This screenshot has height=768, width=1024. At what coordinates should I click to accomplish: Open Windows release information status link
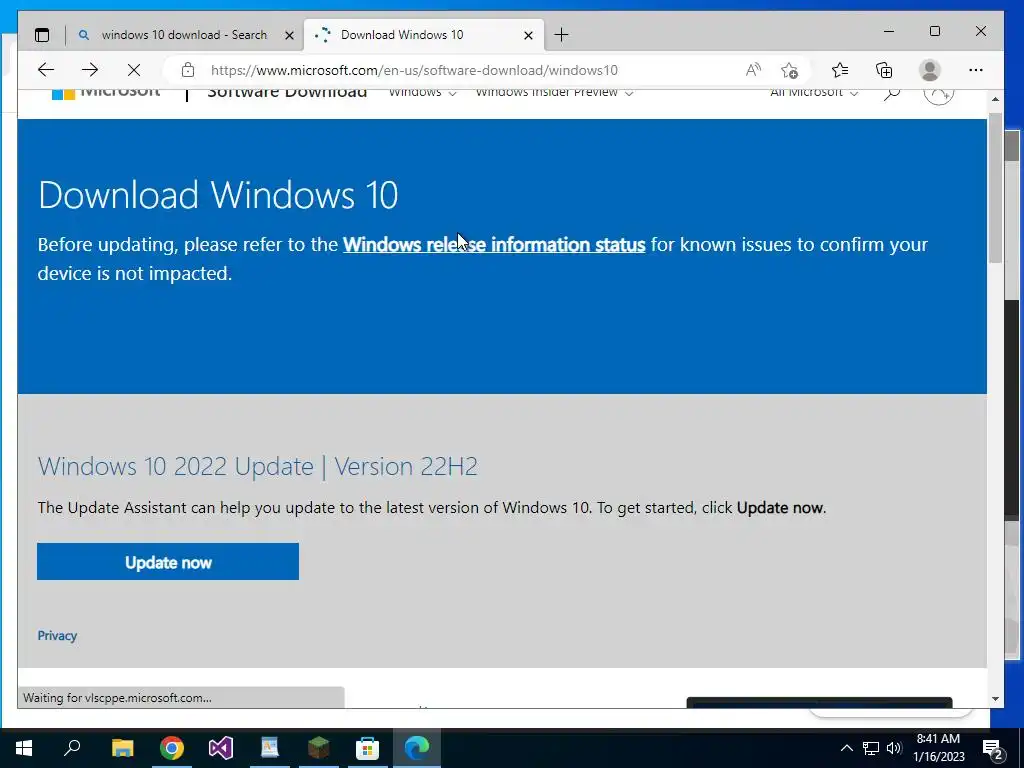point(494,244)
